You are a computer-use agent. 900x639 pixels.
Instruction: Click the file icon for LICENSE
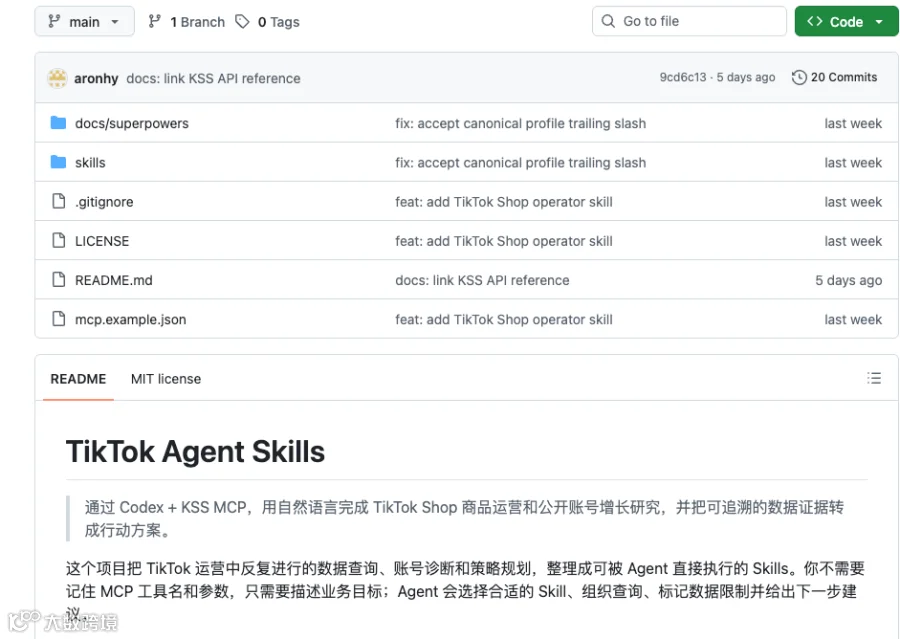[58, 240]
